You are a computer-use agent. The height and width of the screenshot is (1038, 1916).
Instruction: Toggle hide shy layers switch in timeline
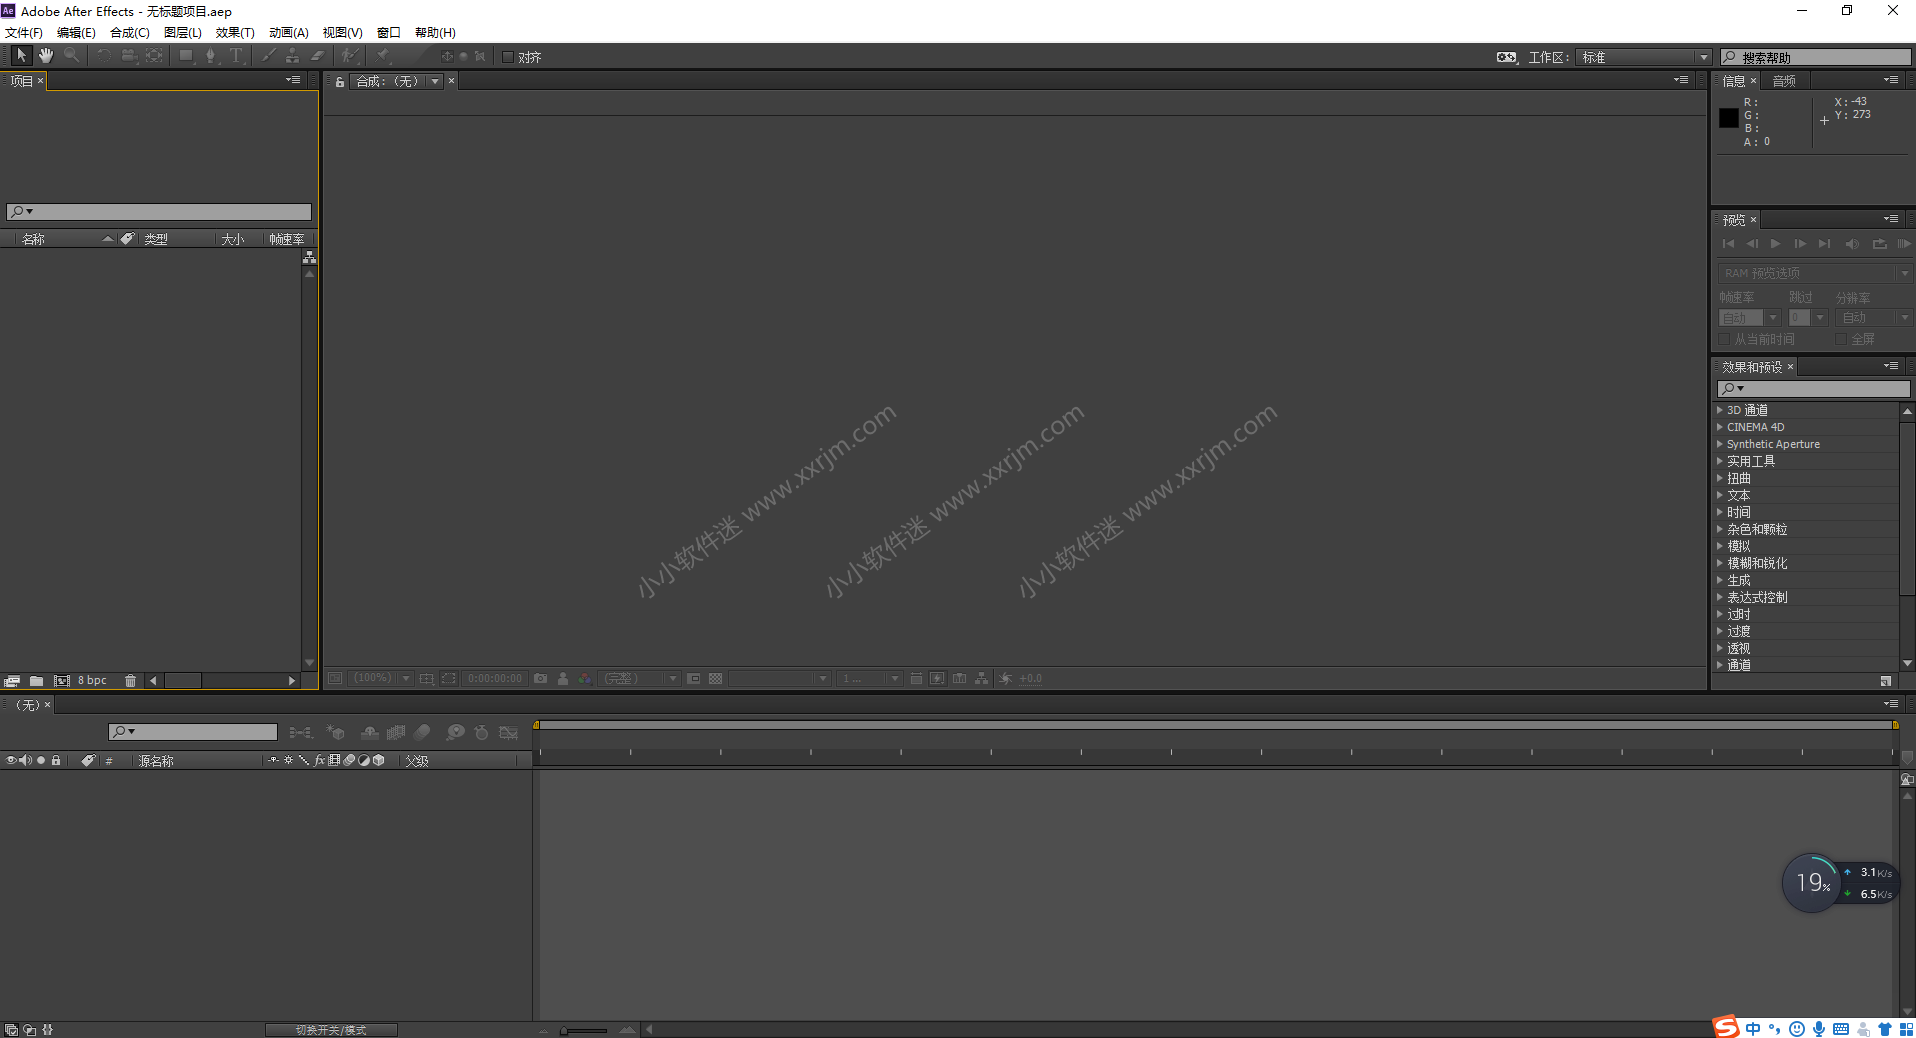tap(370, 733)
